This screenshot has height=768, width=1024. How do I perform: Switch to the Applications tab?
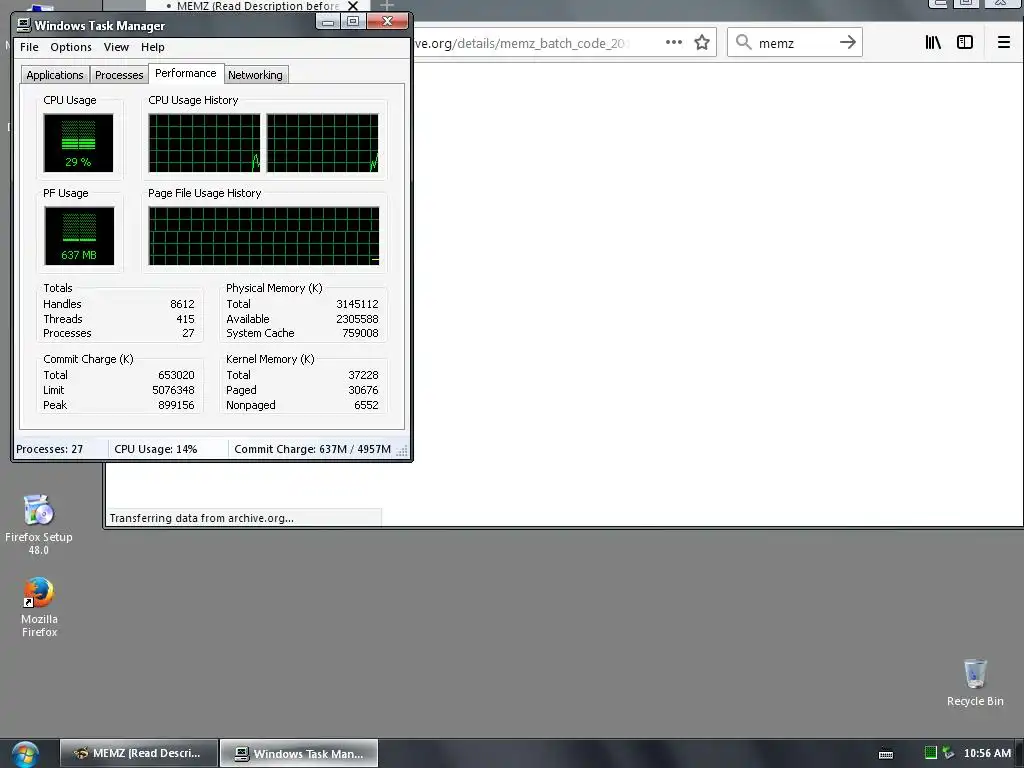(x=55, y=74)
